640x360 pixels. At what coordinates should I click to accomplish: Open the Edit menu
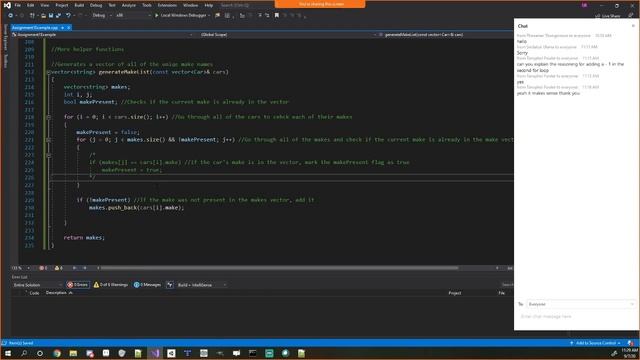tap(31, 5)
